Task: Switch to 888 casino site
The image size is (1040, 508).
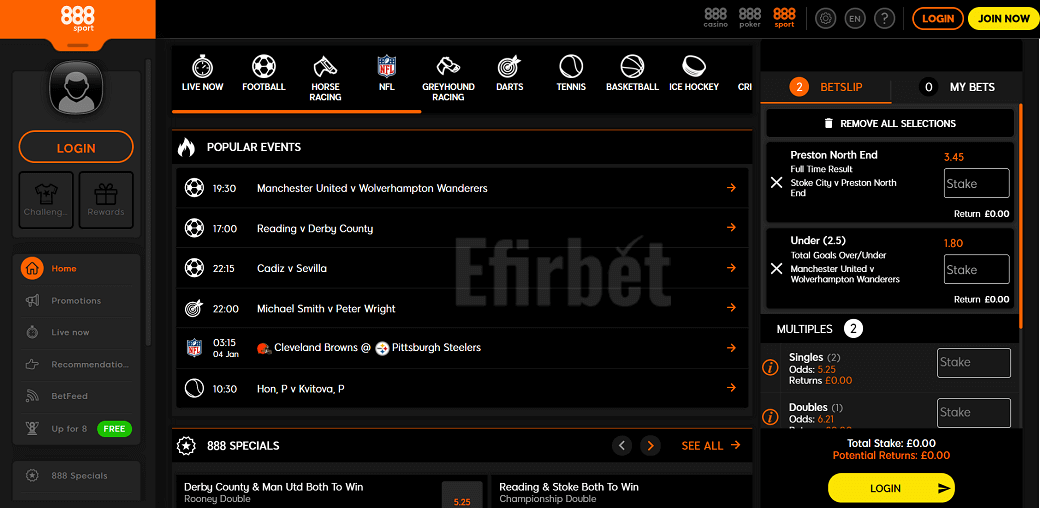Action: 716,18
